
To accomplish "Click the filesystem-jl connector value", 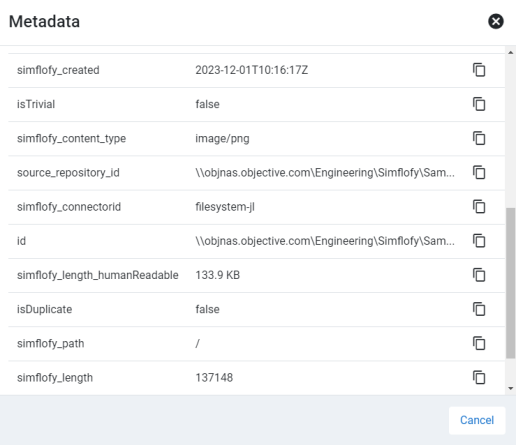I will tap(225, 207).
